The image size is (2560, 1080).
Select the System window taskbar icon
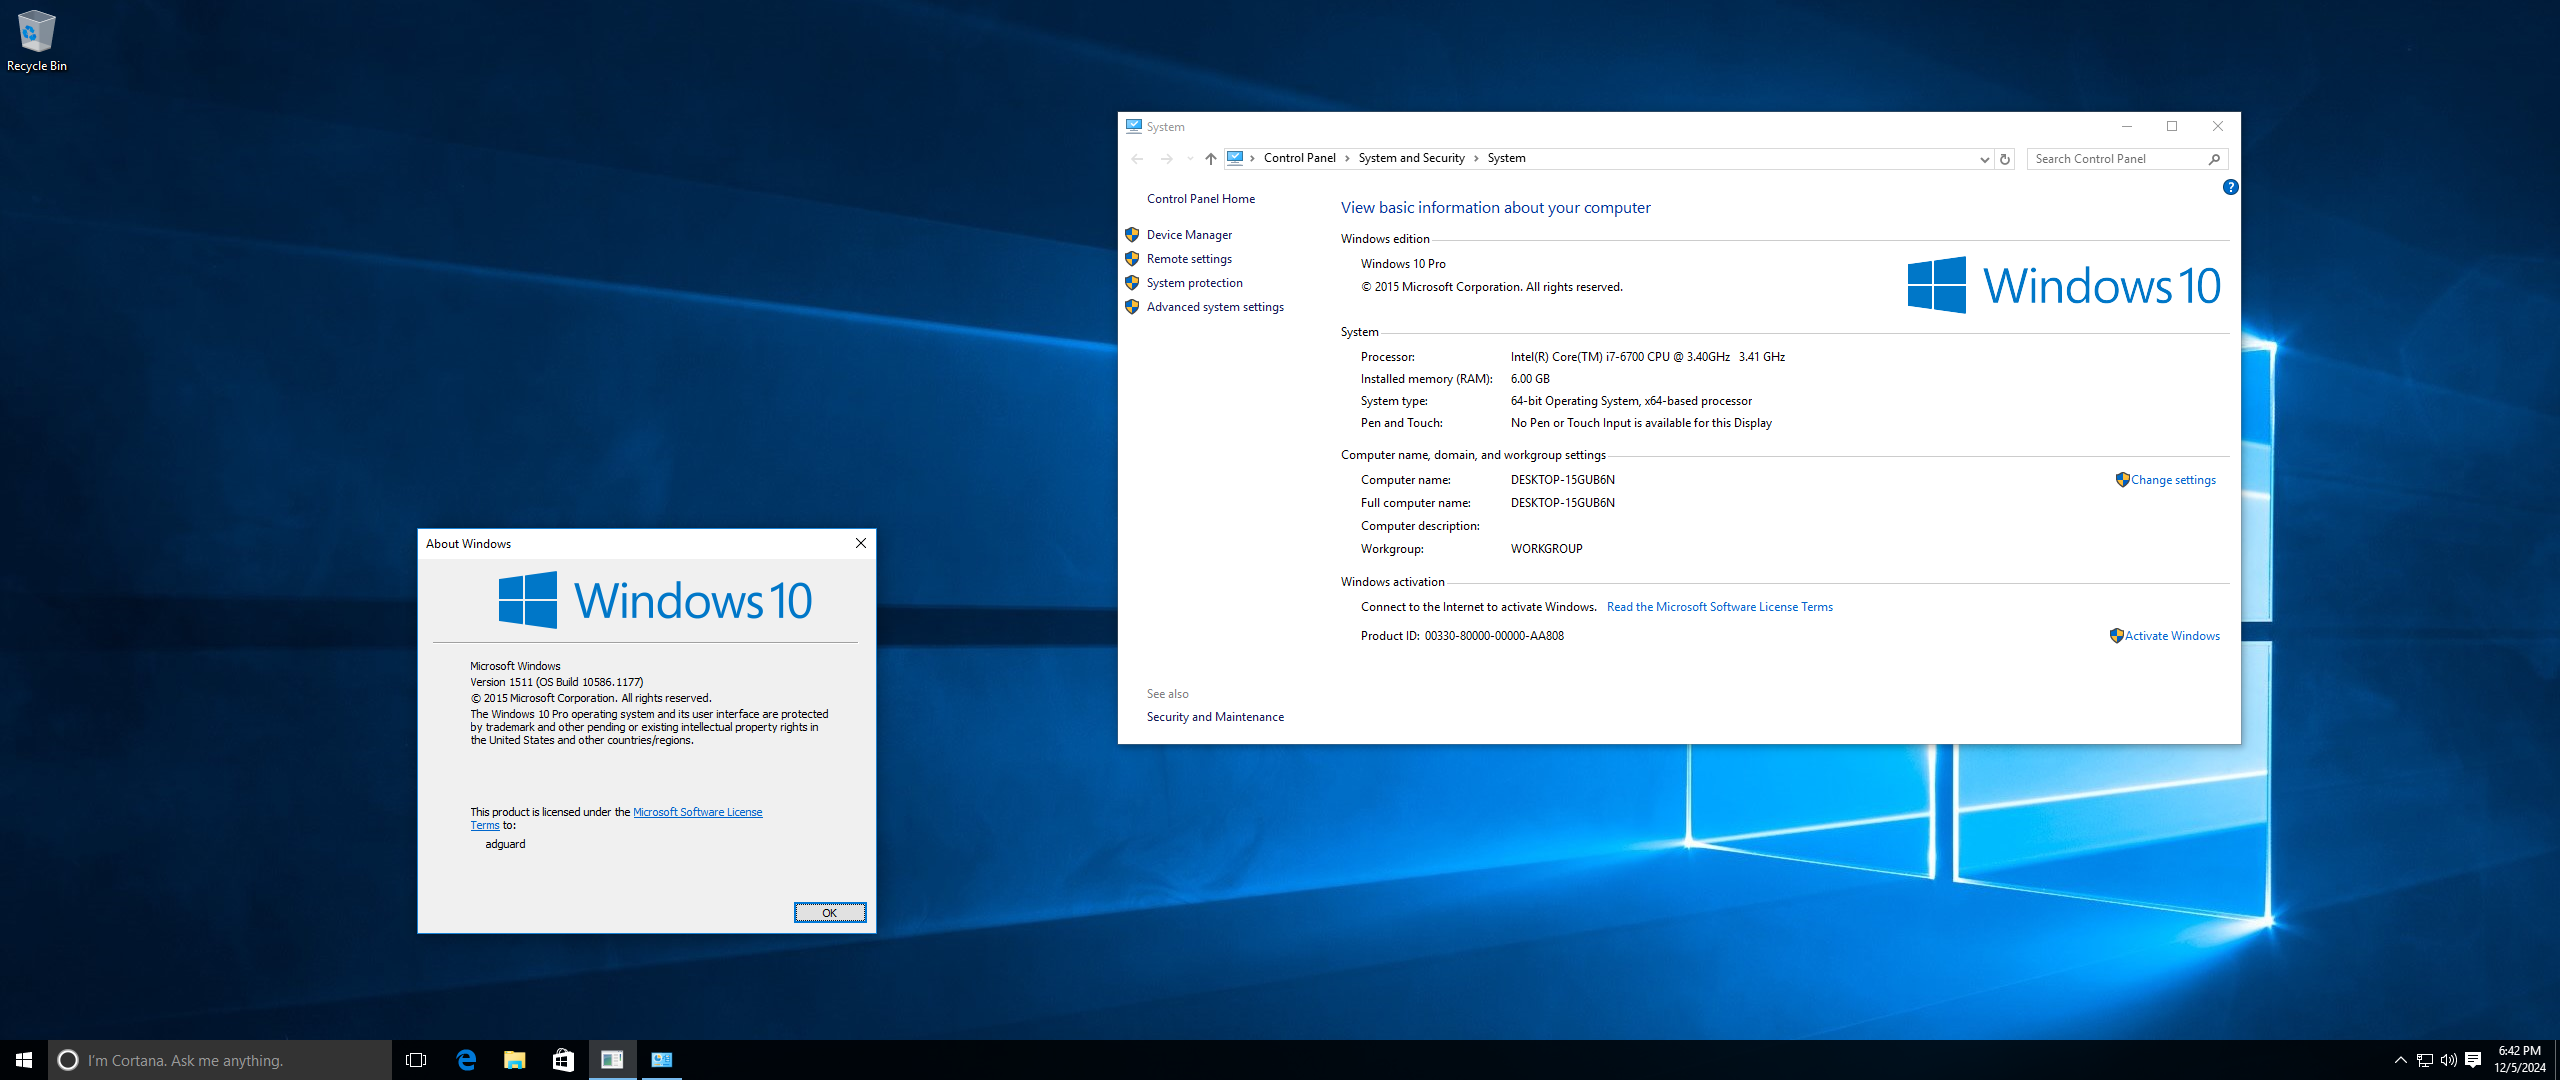point(661,1060)
